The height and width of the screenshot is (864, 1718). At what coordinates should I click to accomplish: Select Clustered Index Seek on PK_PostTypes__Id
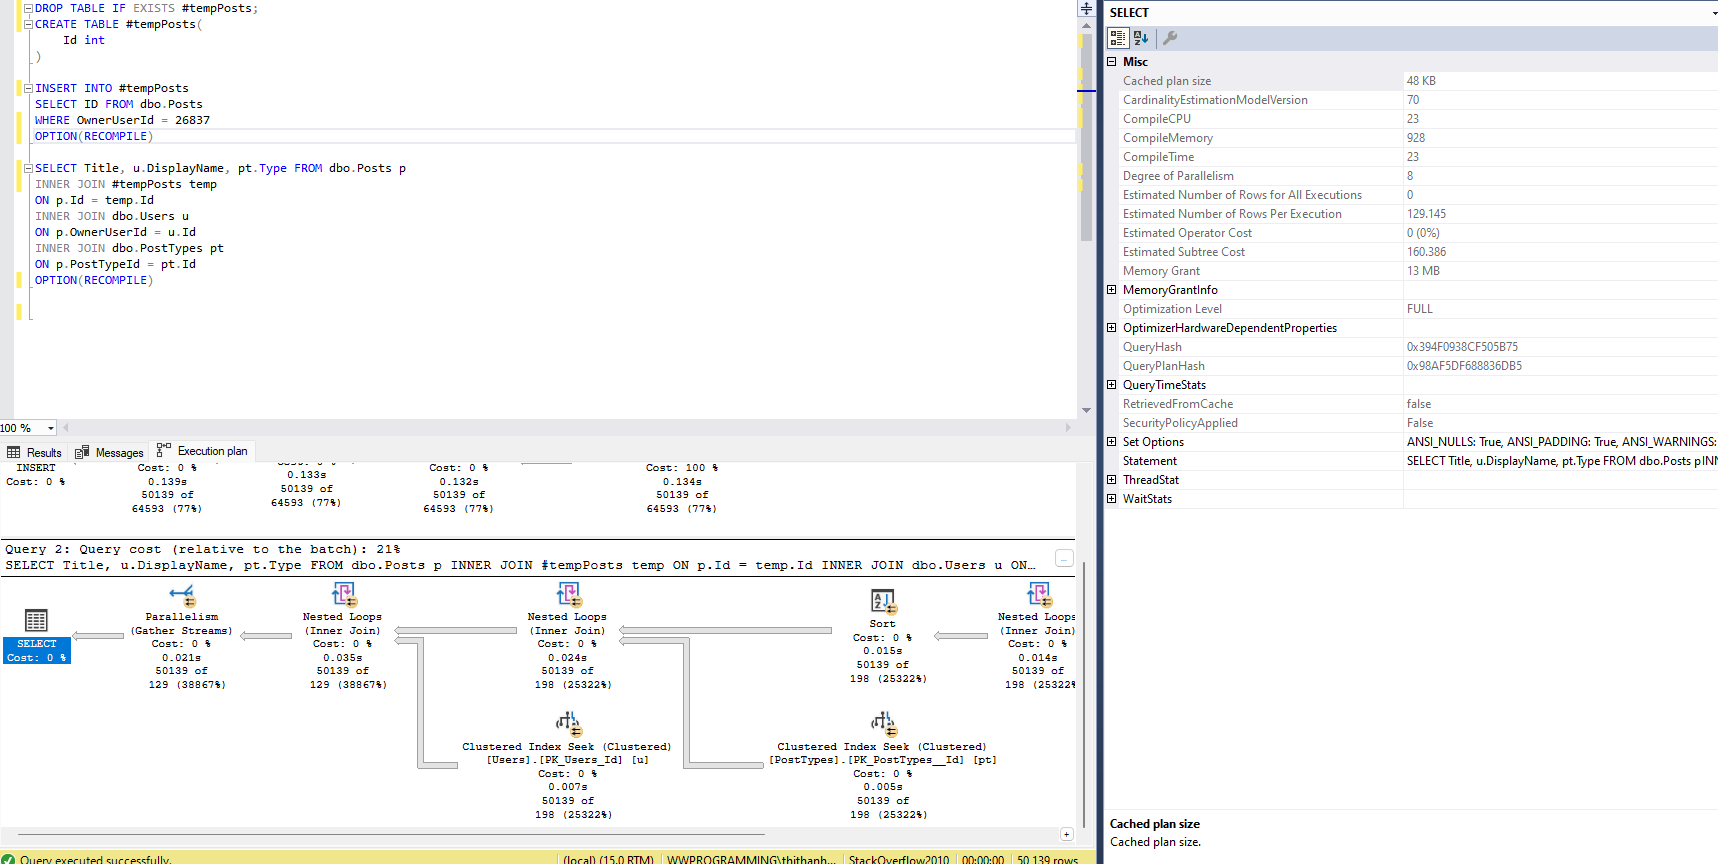[882, 765]
